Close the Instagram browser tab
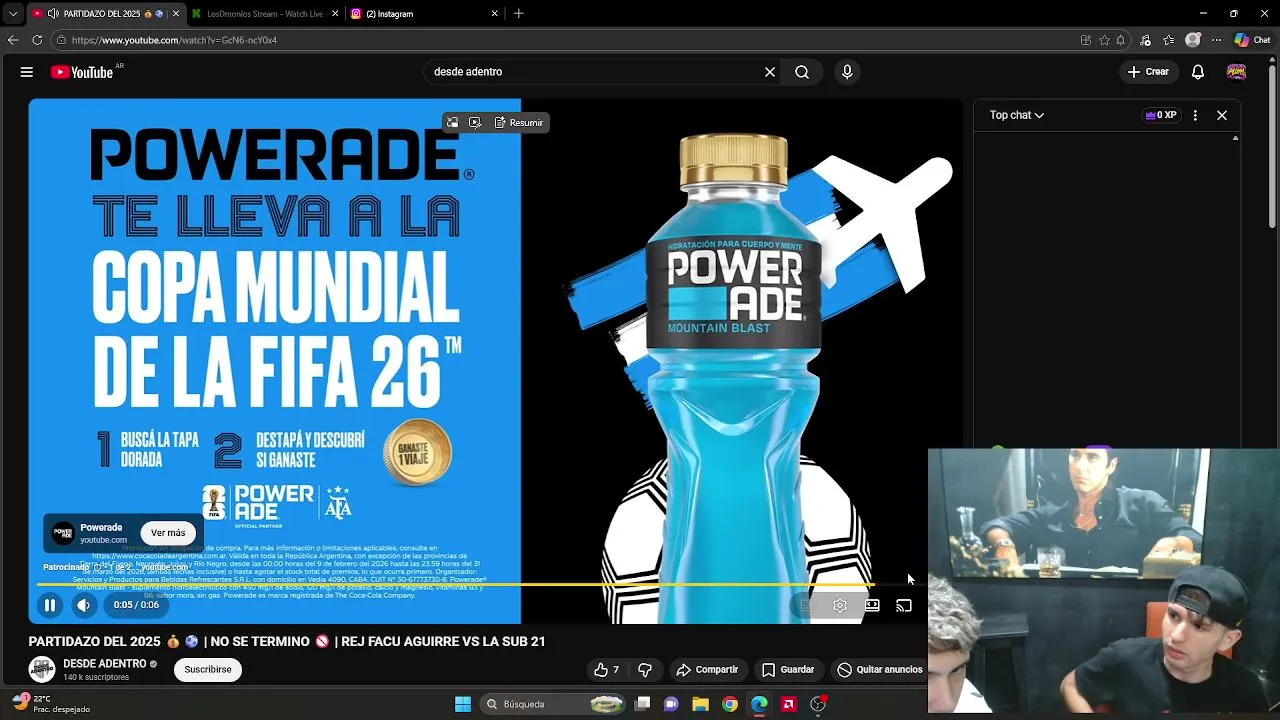The height and width of the screenshot is (720, 1280). (495, 14)
